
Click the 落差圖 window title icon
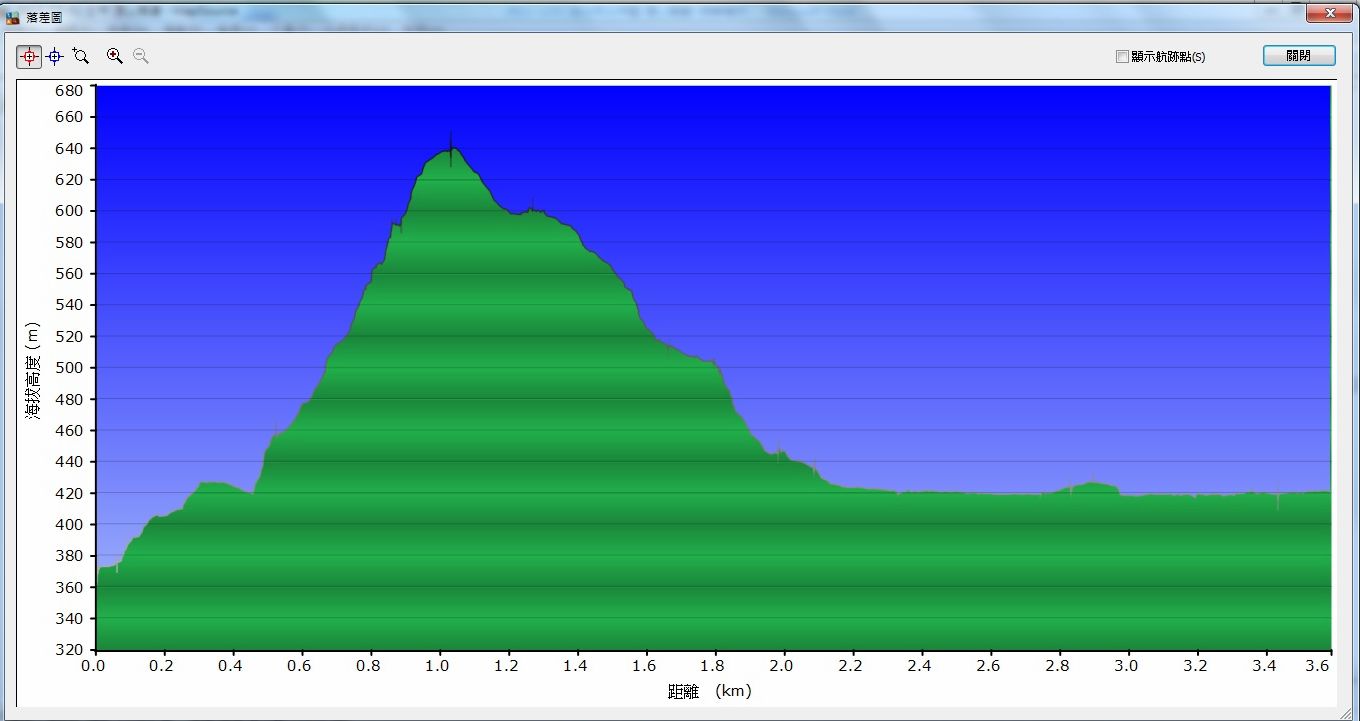pos(12,17)
